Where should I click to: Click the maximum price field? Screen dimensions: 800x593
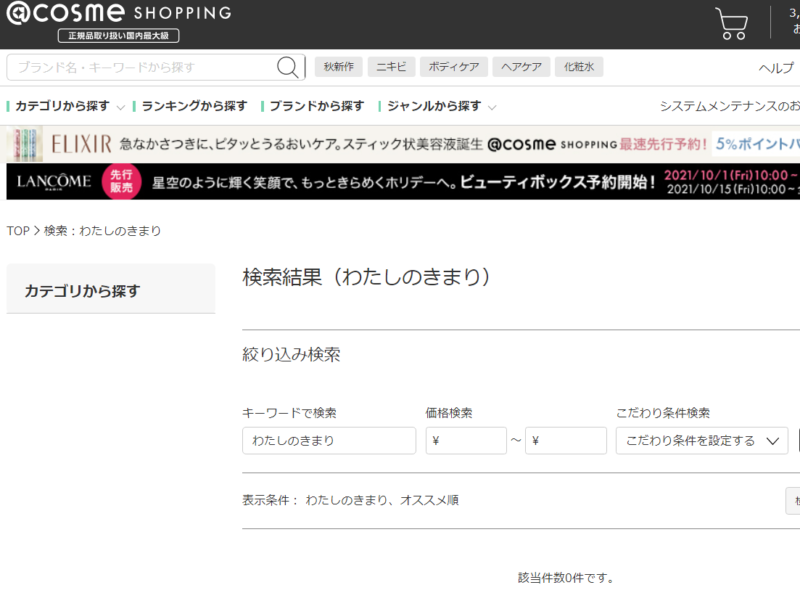coord(566,440)
